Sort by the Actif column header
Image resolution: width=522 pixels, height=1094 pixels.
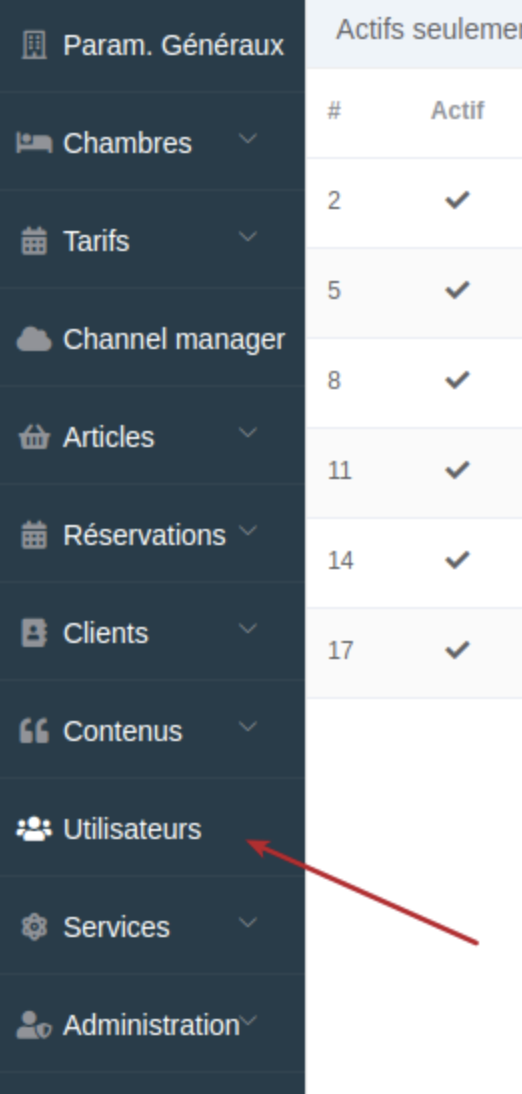pyautogui.click(x=457, y=111)
